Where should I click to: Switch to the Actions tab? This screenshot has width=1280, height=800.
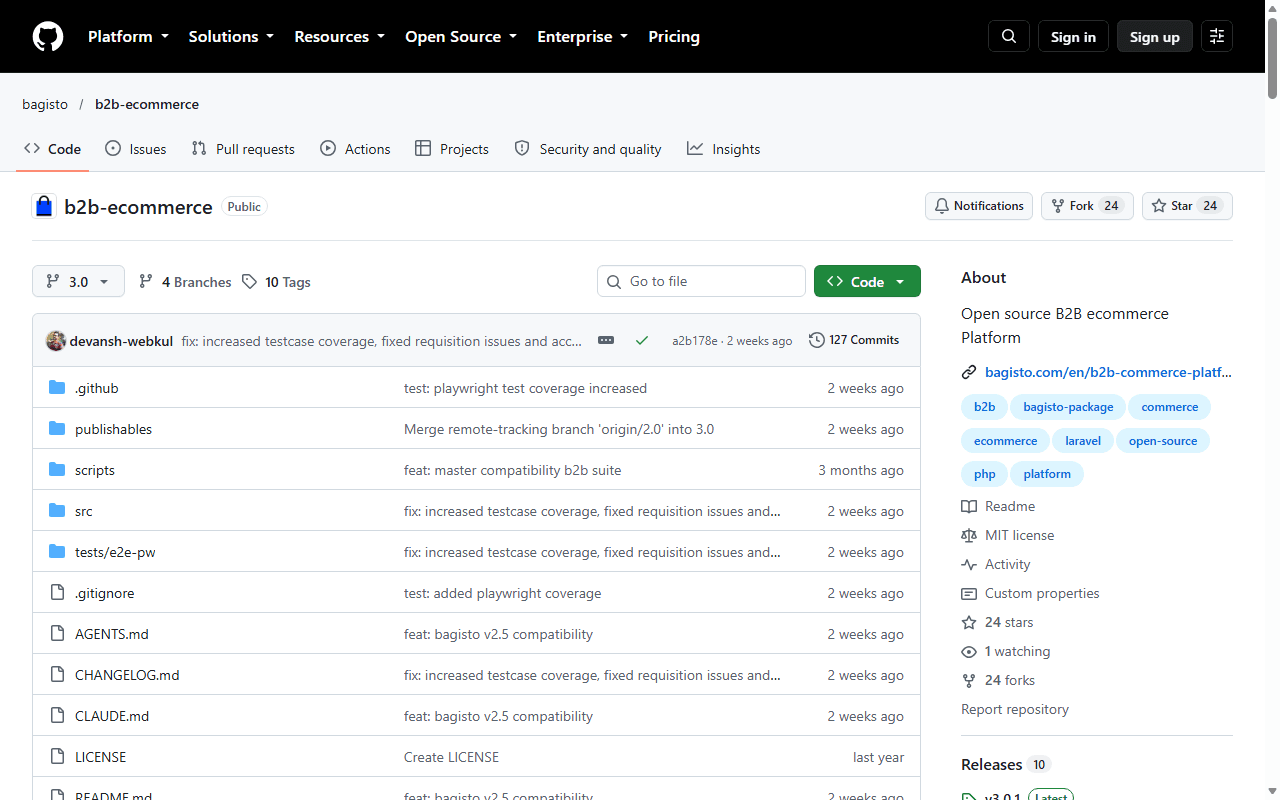(355, 149)
